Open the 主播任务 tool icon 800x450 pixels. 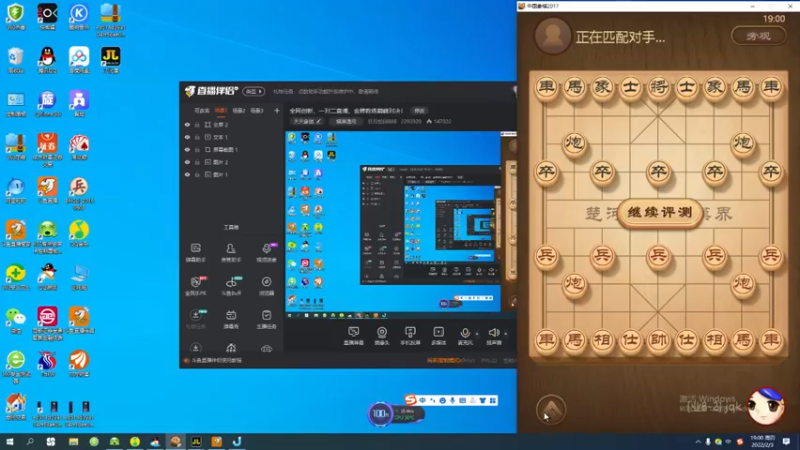click(266, 319)
